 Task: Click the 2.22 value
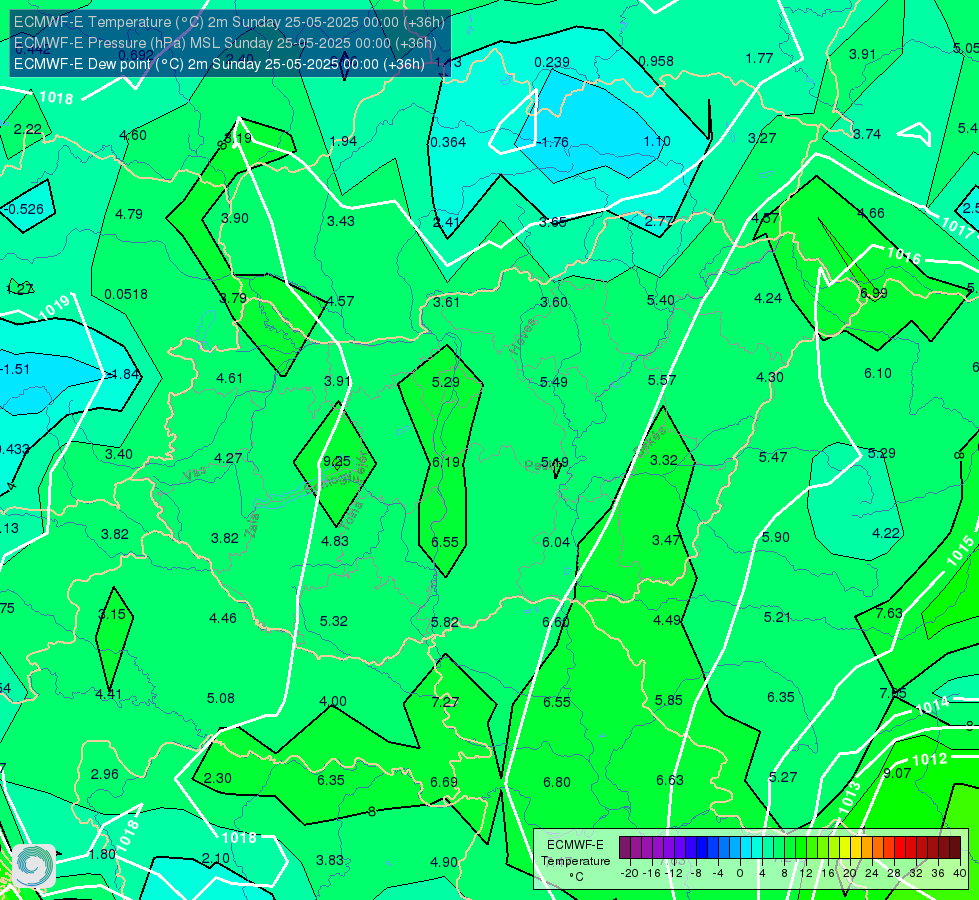point(27,129)
